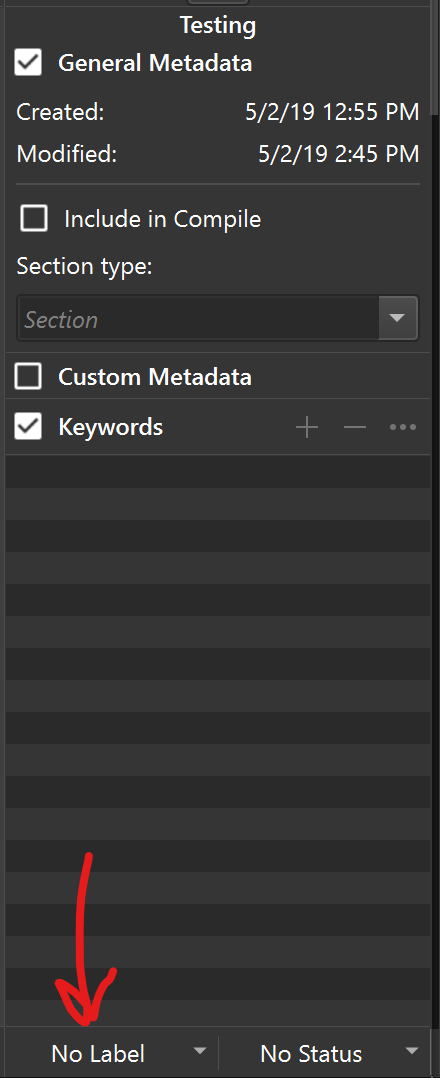The width and height of the screenshot is (440, 1078).
Task: Open the No Label dropdown
Action: click(113, 1053)
